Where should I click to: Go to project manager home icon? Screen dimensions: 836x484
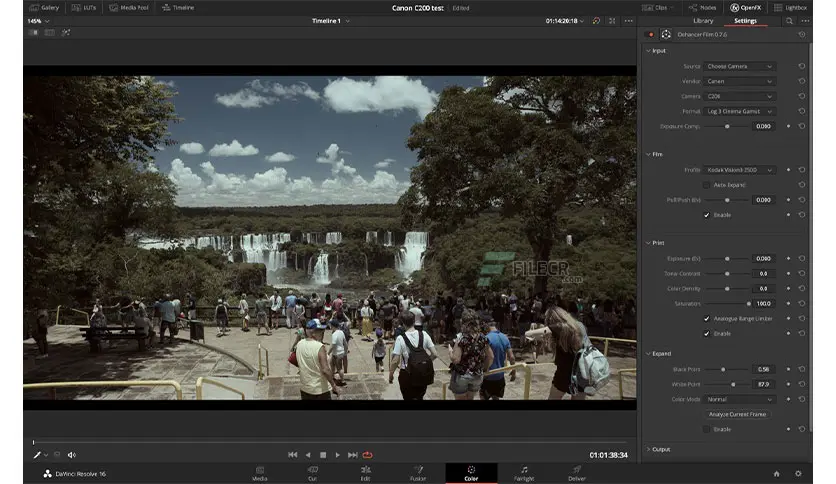click(776, 473)
